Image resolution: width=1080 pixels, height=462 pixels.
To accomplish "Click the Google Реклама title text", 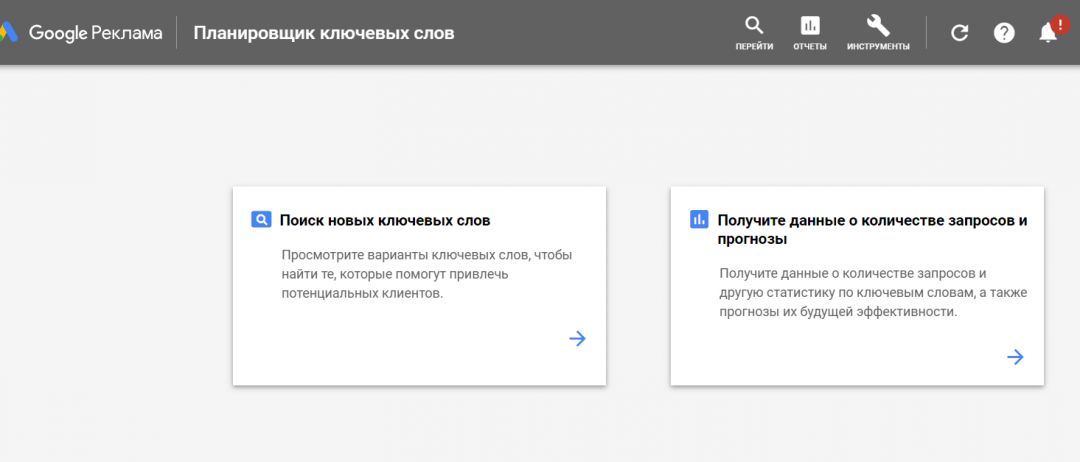I will [x=95, y=33].
